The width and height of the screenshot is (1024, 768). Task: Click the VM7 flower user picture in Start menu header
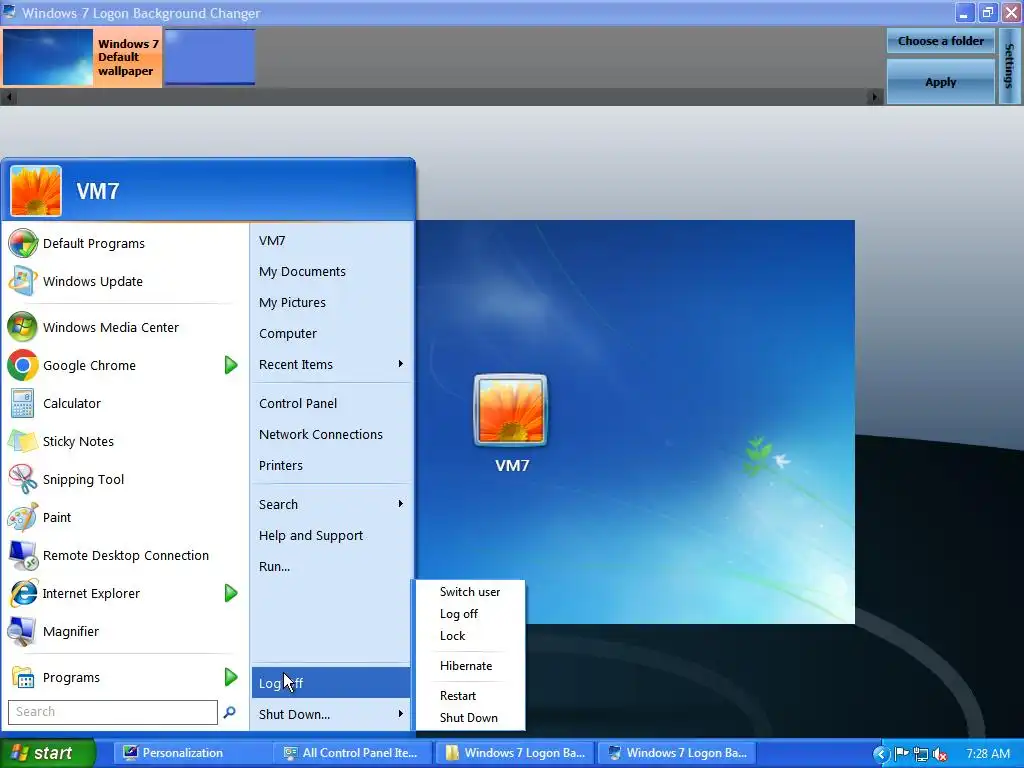click(36, 191)
